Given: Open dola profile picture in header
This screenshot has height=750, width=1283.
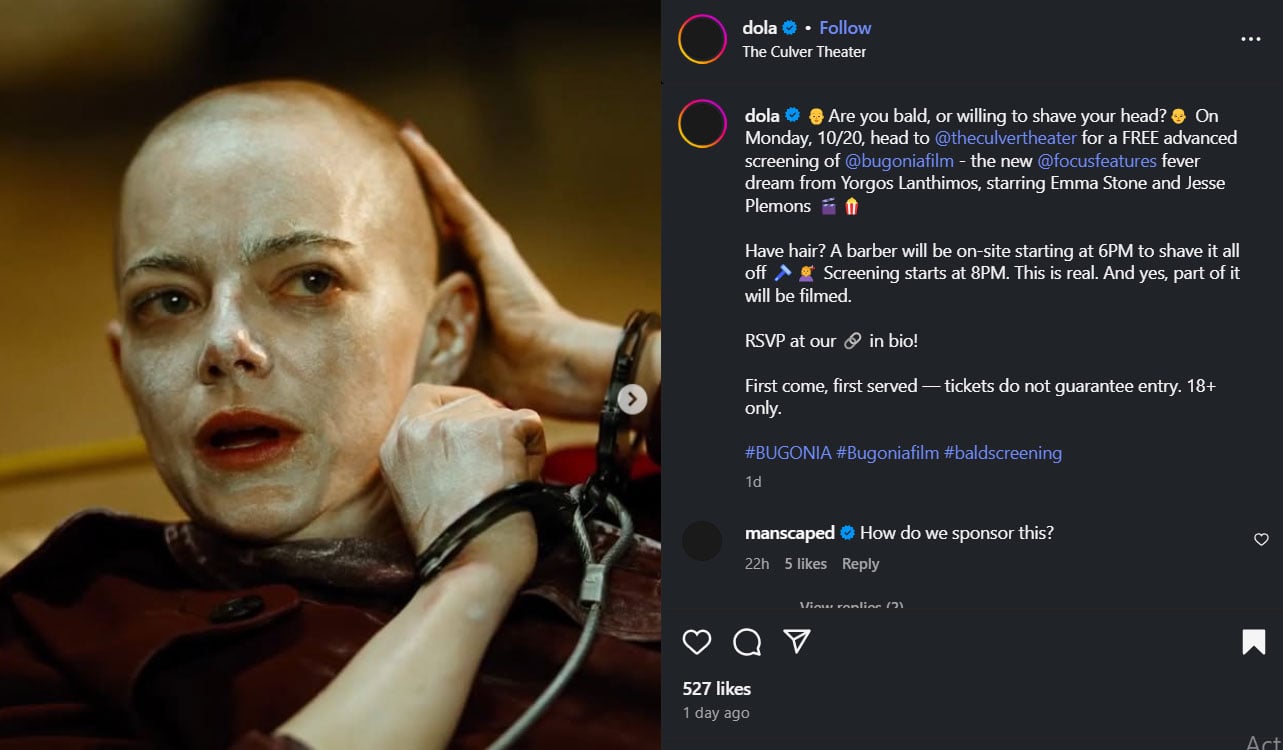Looking at the screenshot, I should coord(702,40).
